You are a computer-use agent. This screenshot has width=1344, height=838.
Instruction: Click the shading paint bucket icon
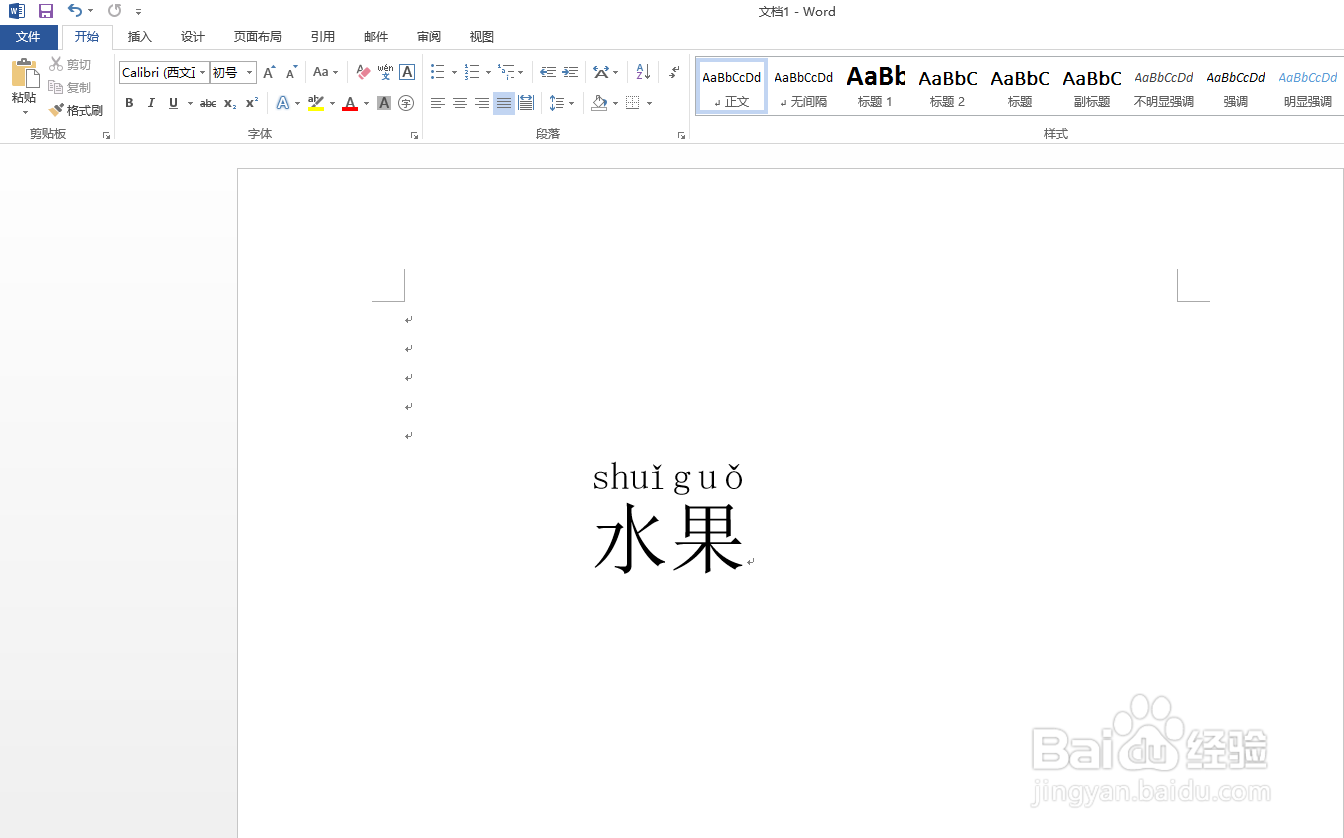tap(599, 103)
